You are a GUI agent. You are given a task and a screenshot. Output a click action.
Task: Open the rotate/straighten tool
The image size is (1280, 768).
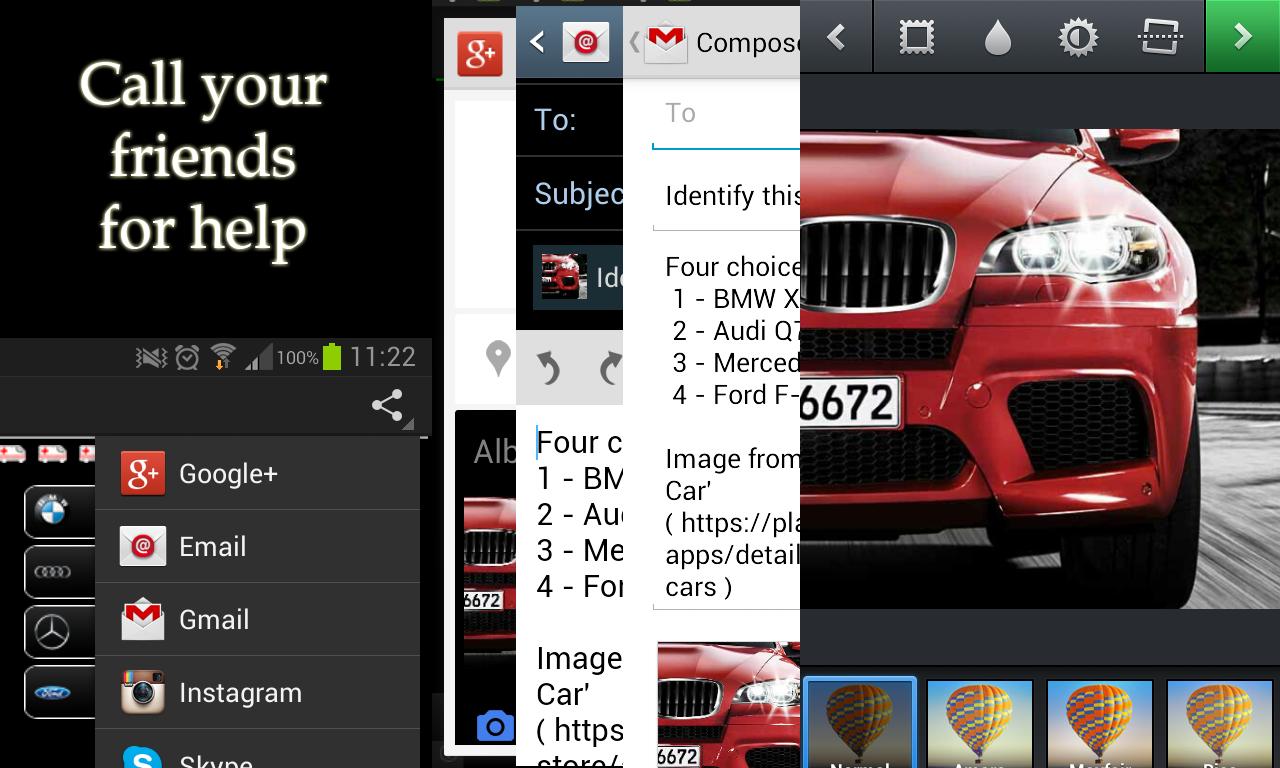(x=1160, y=37)
